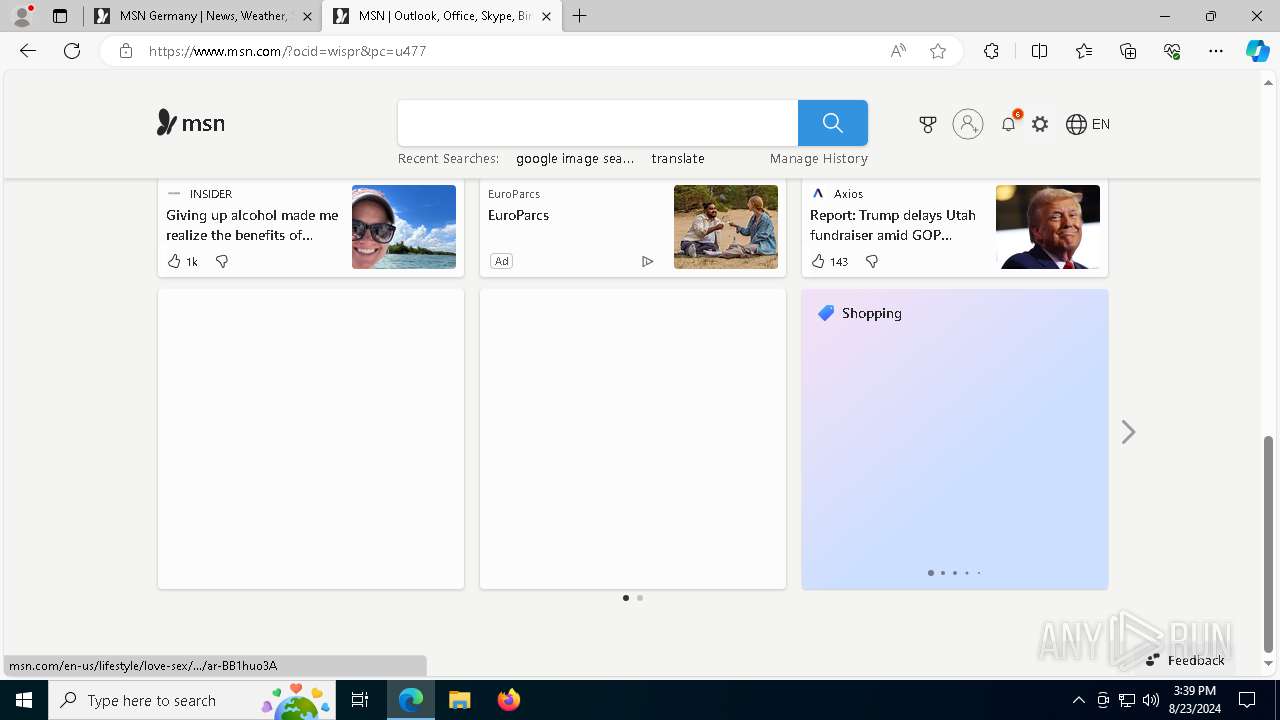Open File Explorer from taskbar

(x=459, y=700)
